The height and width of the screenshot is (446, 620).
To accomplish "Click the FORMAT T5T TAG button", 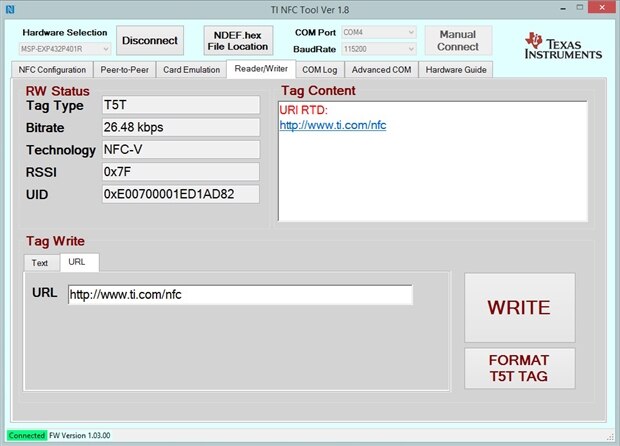I will click(x=519, y=368).
